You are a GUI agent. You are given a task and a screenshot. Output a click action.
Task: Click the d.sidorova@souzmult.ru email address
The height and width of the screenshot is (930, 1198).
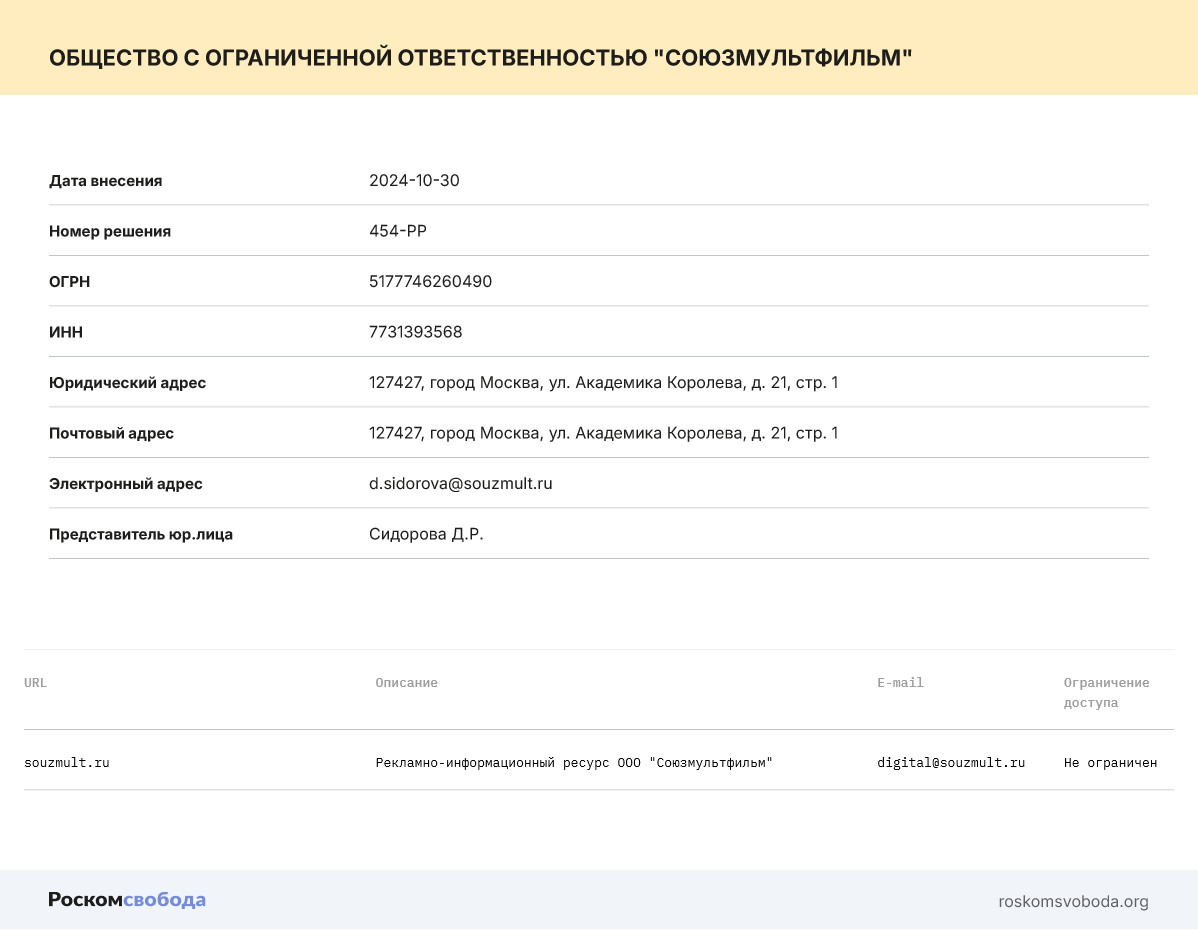[x=461, y=483]
